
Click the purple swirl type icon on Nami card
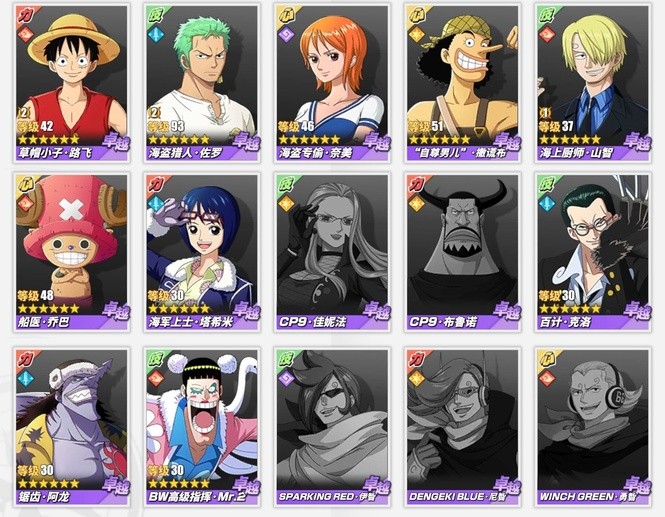click(285, 34)
